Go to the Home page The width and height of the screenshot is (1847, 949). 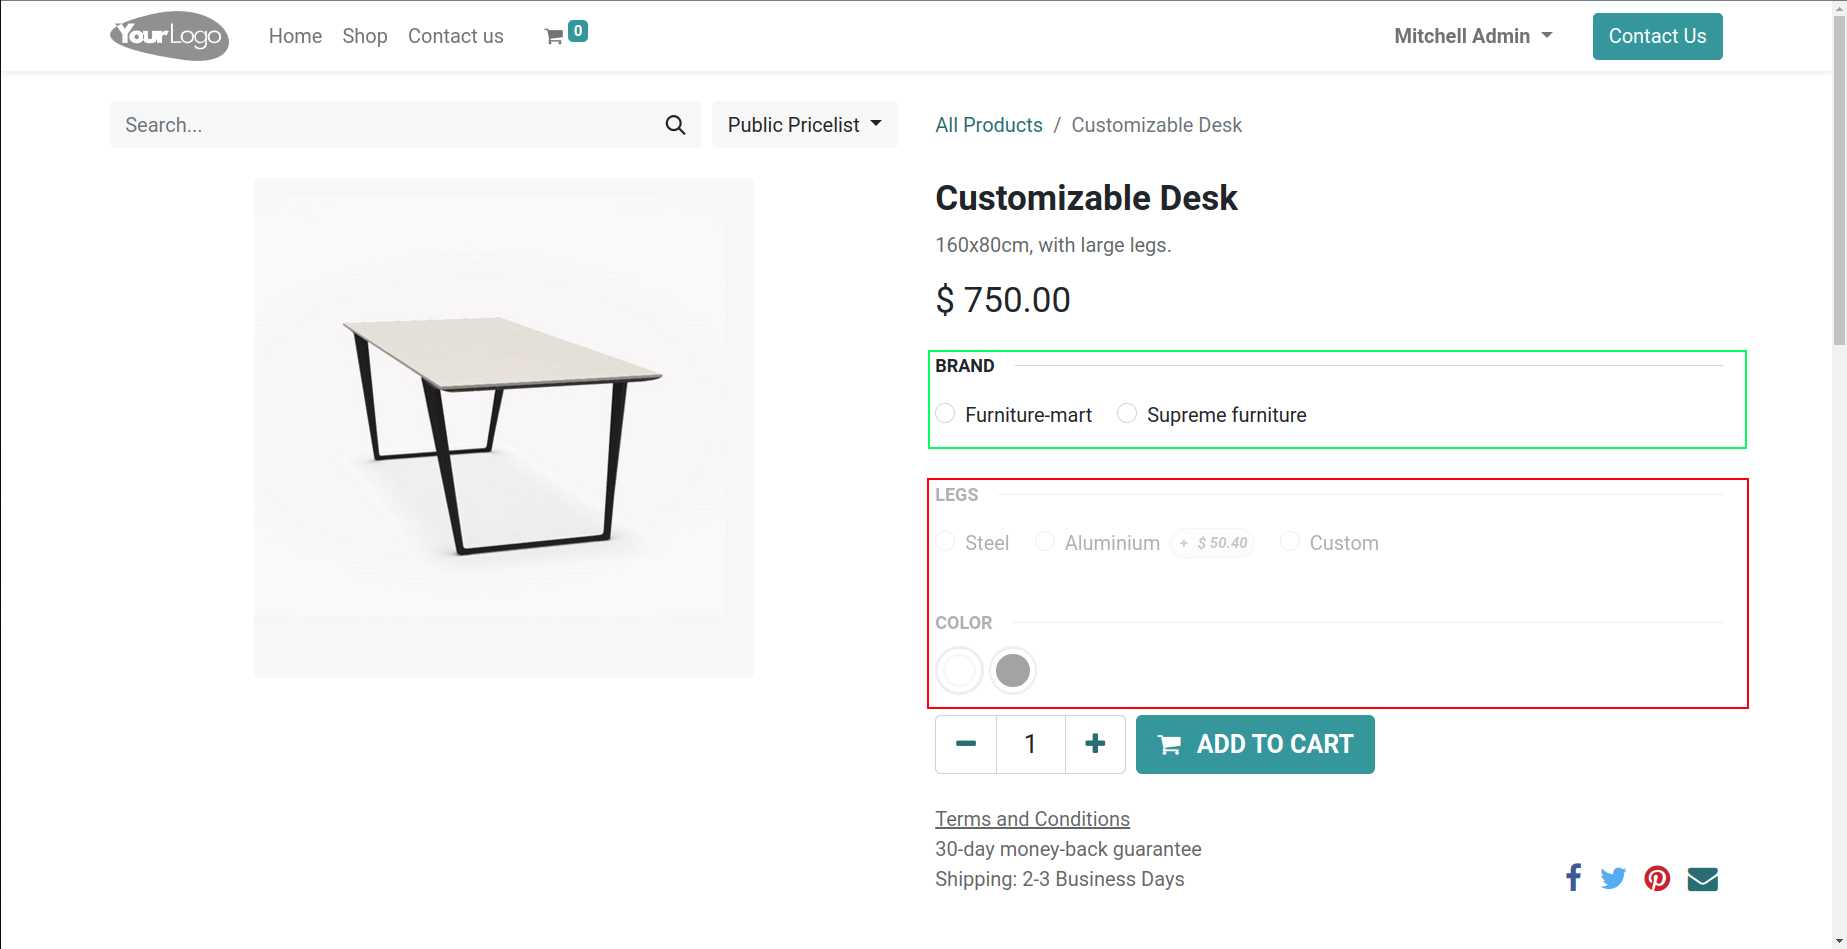click(295, 36)
